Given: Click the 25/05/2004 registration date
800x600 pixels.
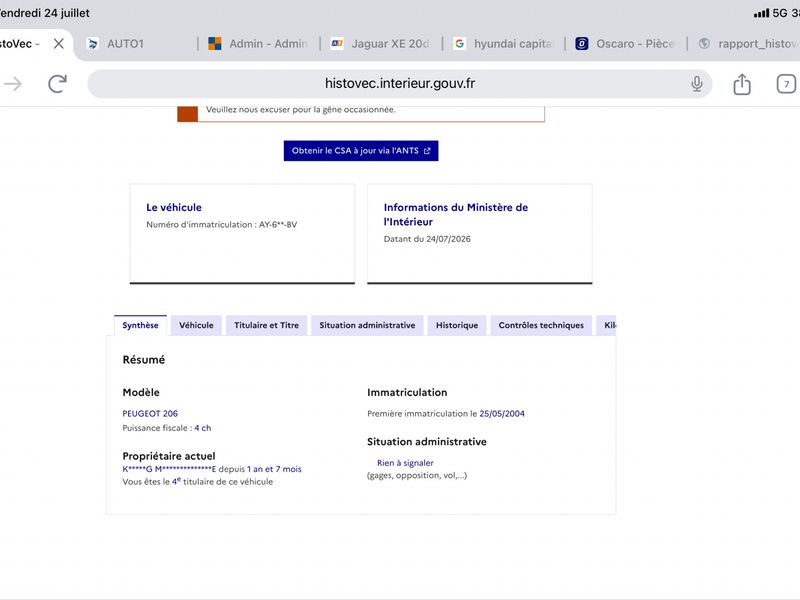Looking at the screenshot, I should 502,413.
